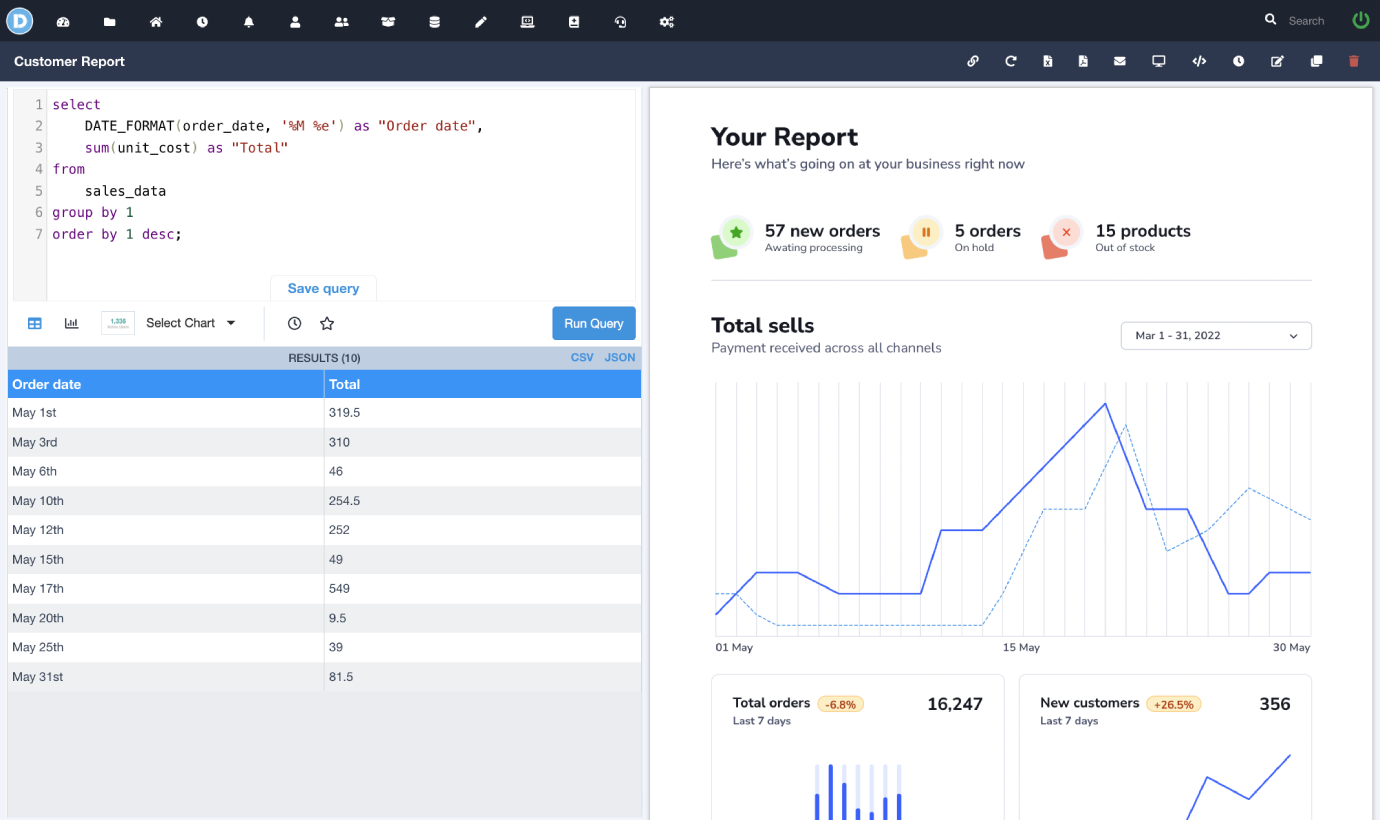Screen dimensions: 1380x820
Task: Click the 57 new orders card
Action: pos(797,238)
